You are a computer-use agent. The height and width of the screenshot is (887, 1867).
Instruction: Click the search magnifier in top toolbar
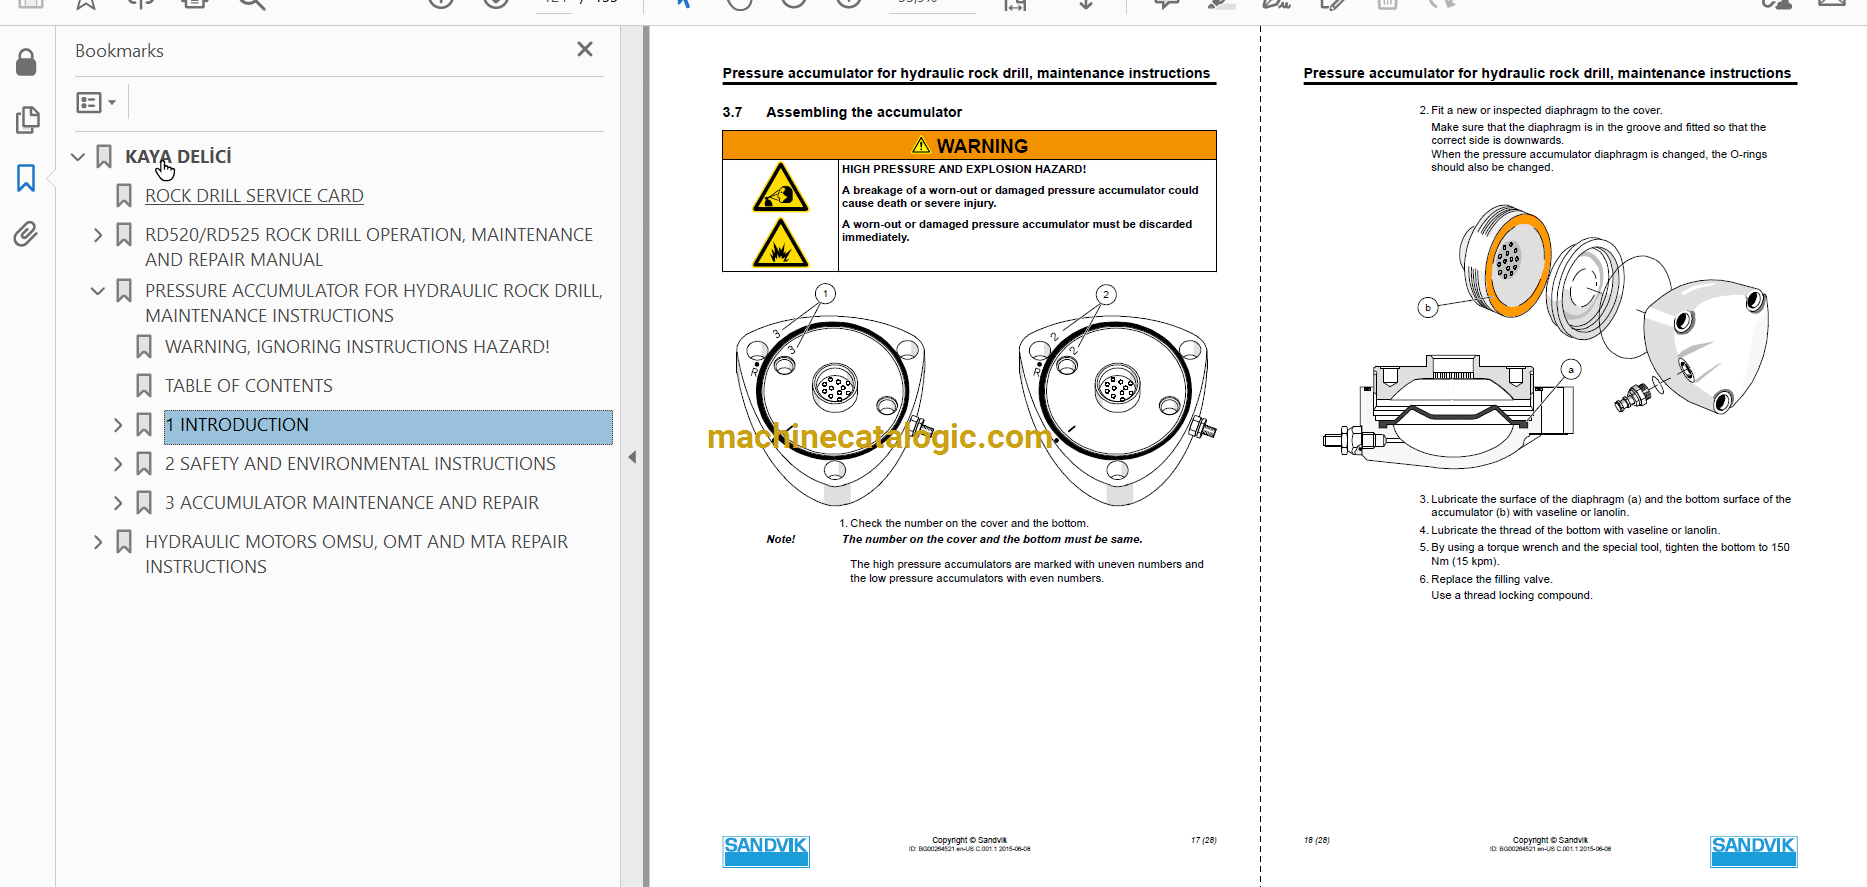(252, 4)
